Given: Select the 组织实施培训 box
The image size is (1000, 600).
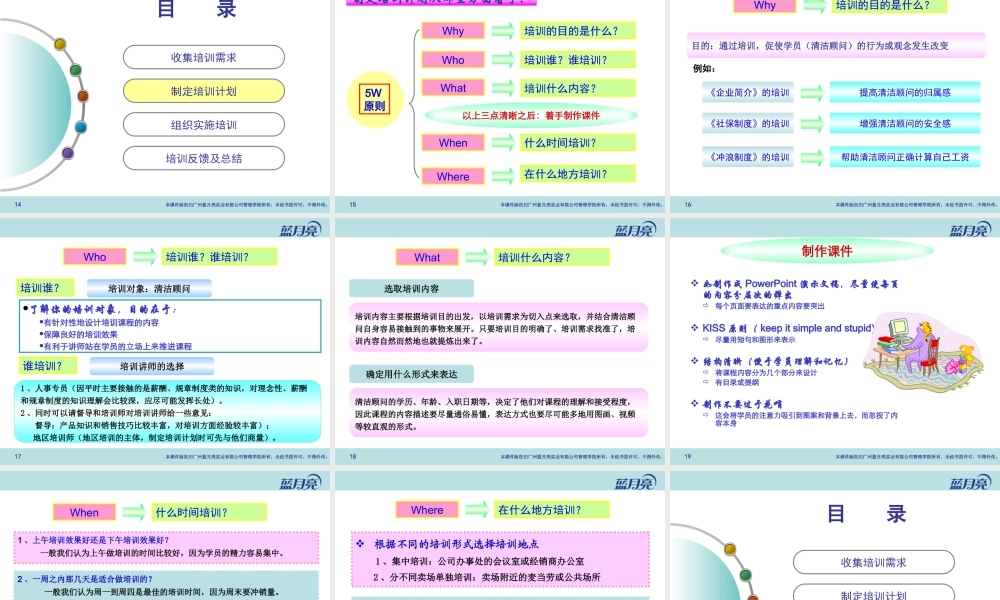Looking at the screenshot, I should pos(203,125).
